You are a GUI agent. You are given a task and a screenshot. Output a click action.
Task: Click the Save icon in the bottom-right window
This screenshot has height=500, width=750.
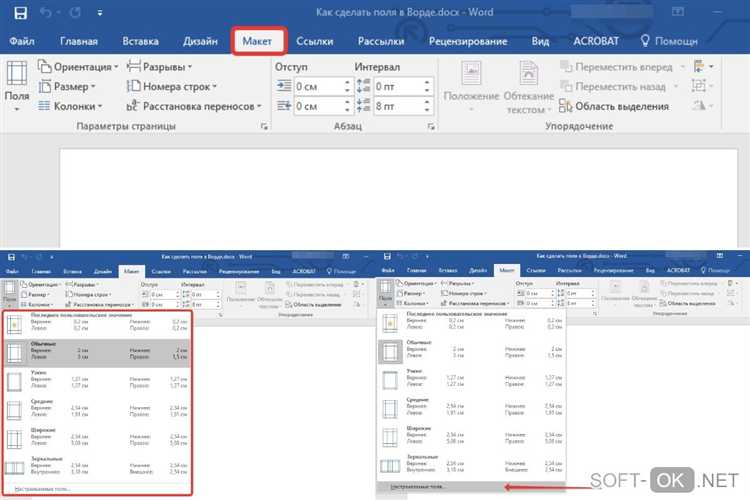point(387,256)
